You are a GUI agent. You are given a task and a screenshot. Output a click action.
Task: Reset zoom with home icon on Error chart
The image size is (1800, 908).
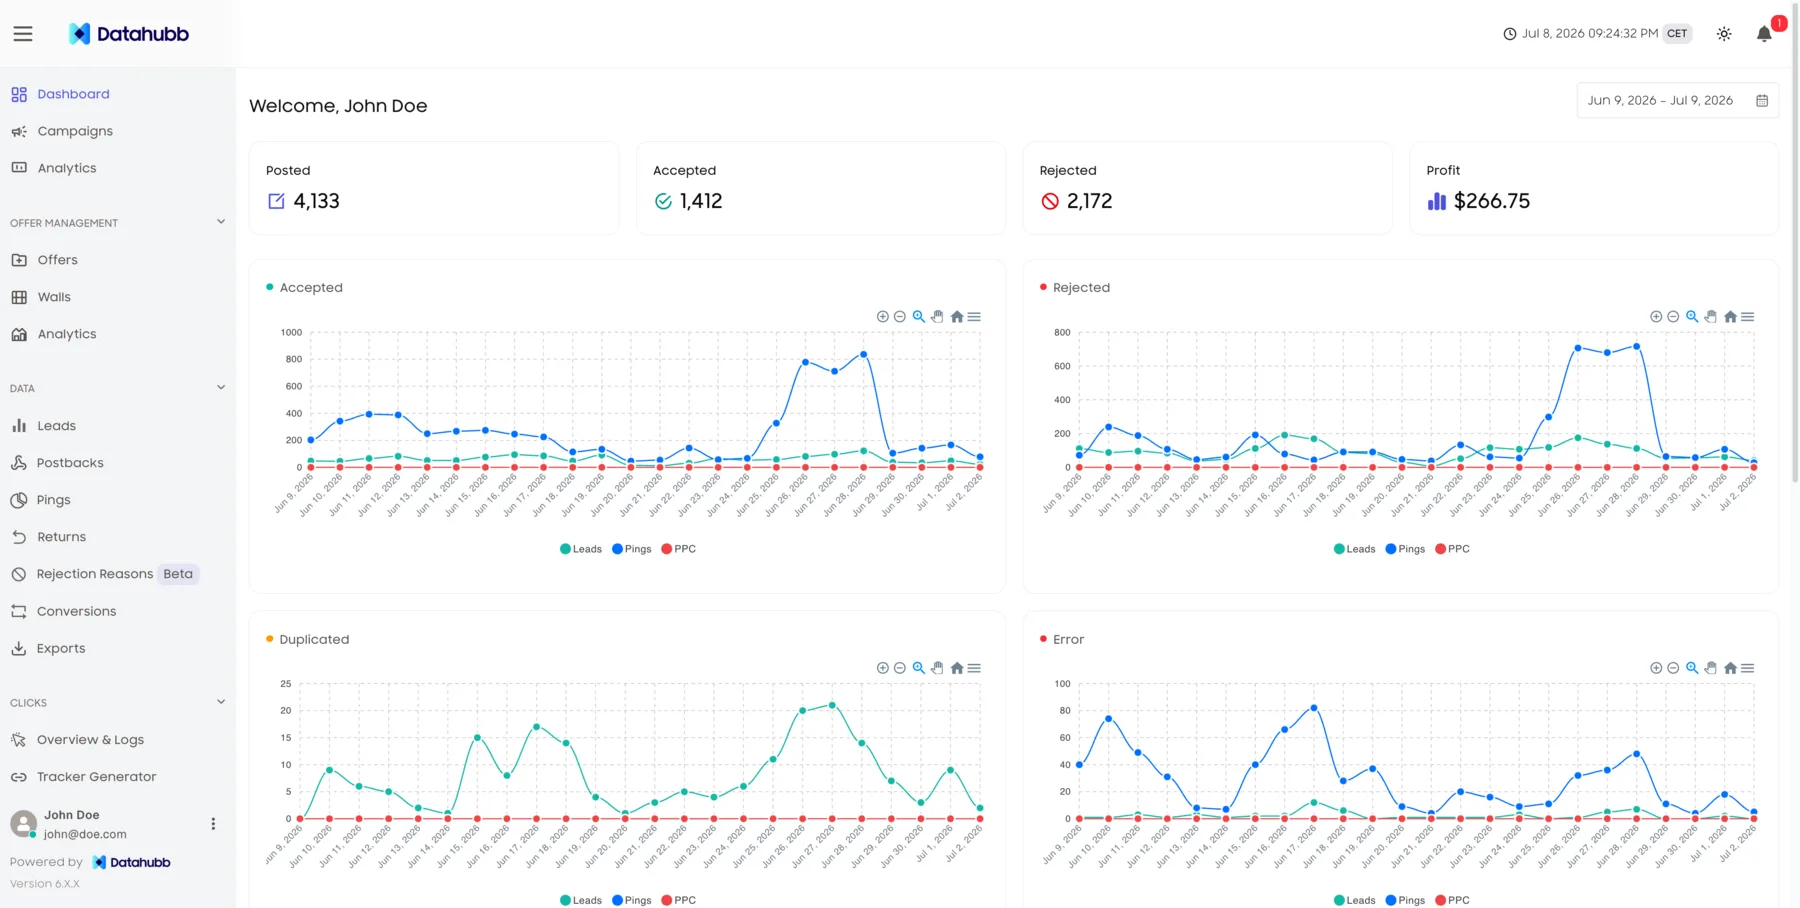1730,668
